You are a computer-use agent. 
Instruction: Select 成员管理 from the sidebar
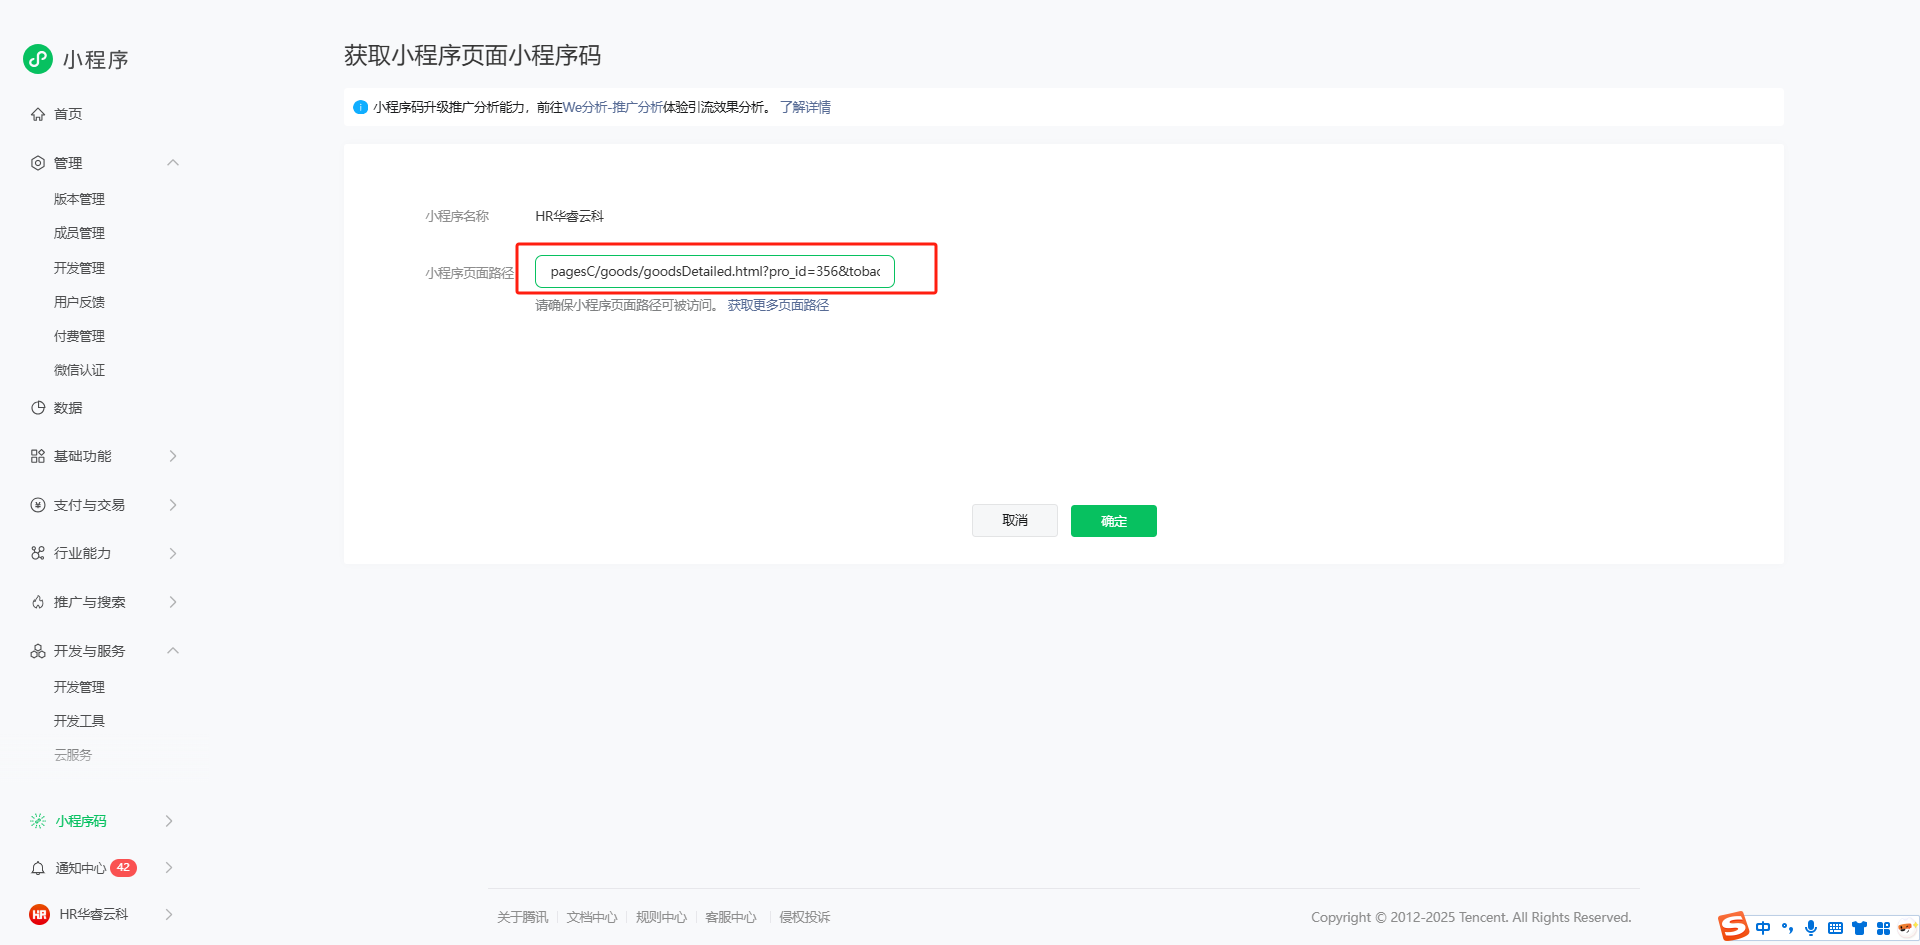79,233
